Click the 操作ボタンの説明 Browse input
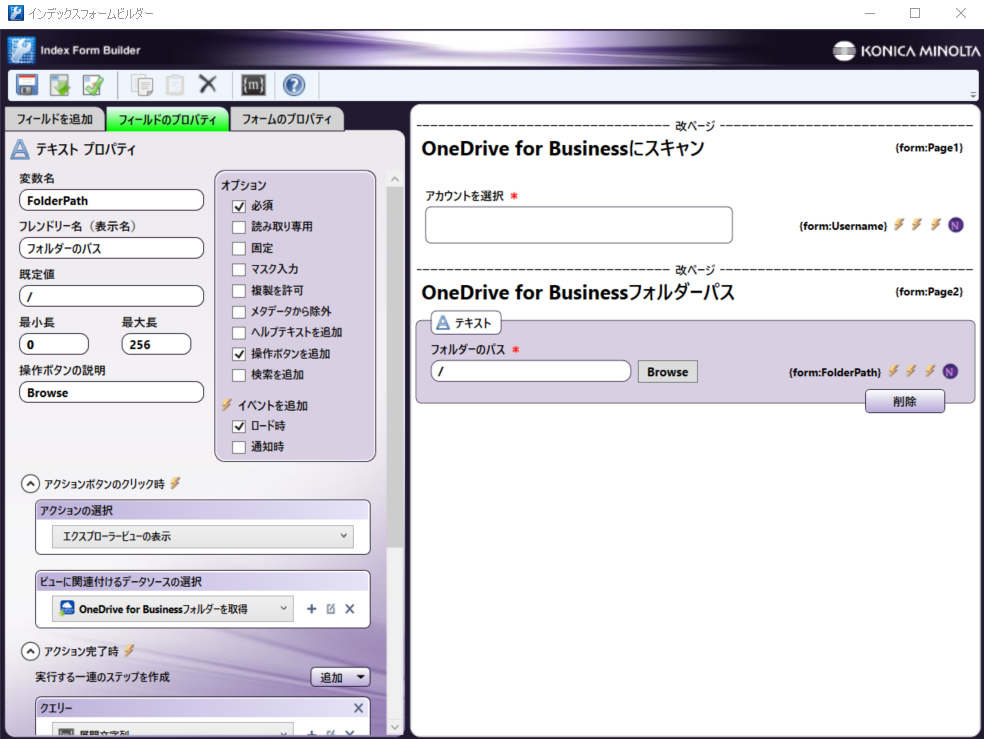Viewport: 984px width, 739px height. (x=111, y=393)
